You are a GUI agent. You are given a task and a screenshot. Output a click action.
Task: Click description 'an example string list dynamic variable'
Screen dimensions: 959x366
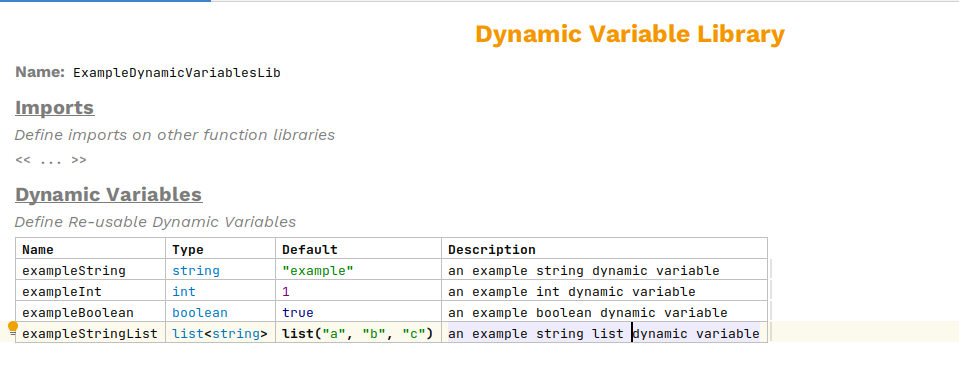coord(604,333)
